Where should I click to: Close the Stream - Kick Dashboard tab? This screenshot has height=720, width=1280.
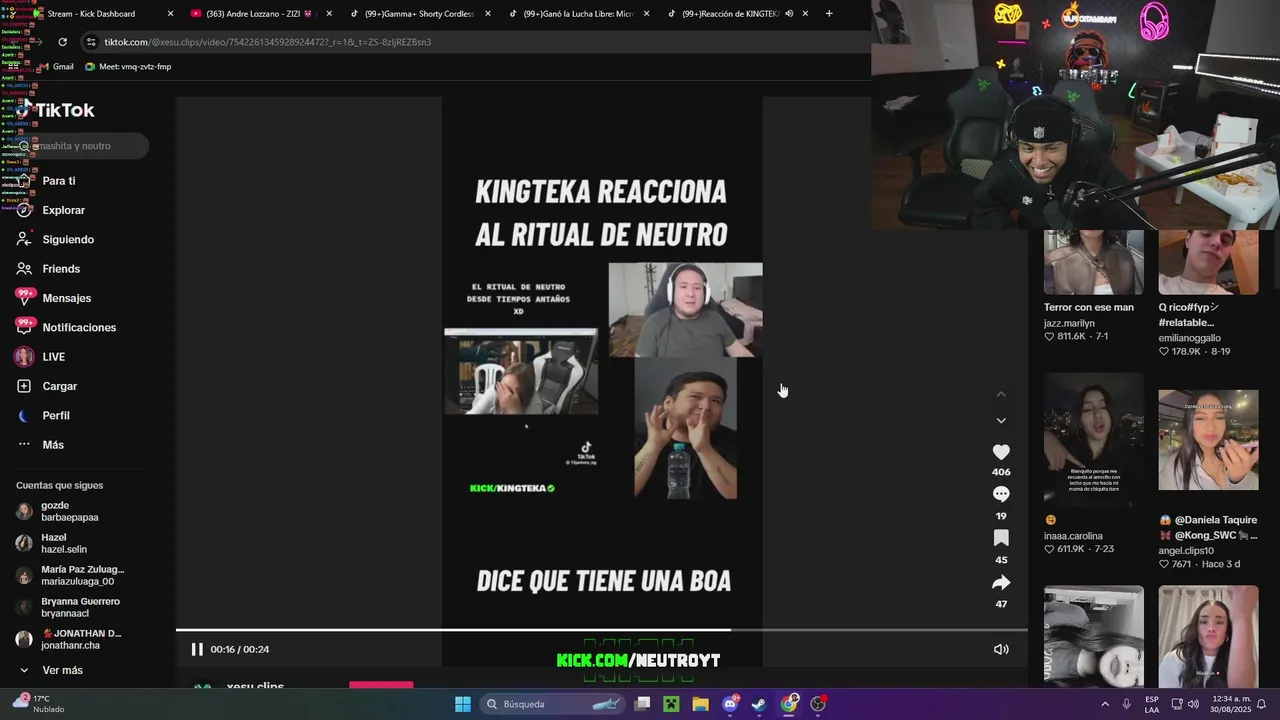[x=170, y=14]
